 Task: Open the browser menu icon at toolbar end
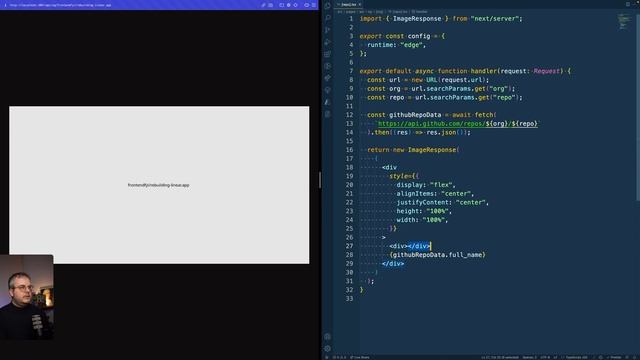pyautogui.click(x=313, y=5)
